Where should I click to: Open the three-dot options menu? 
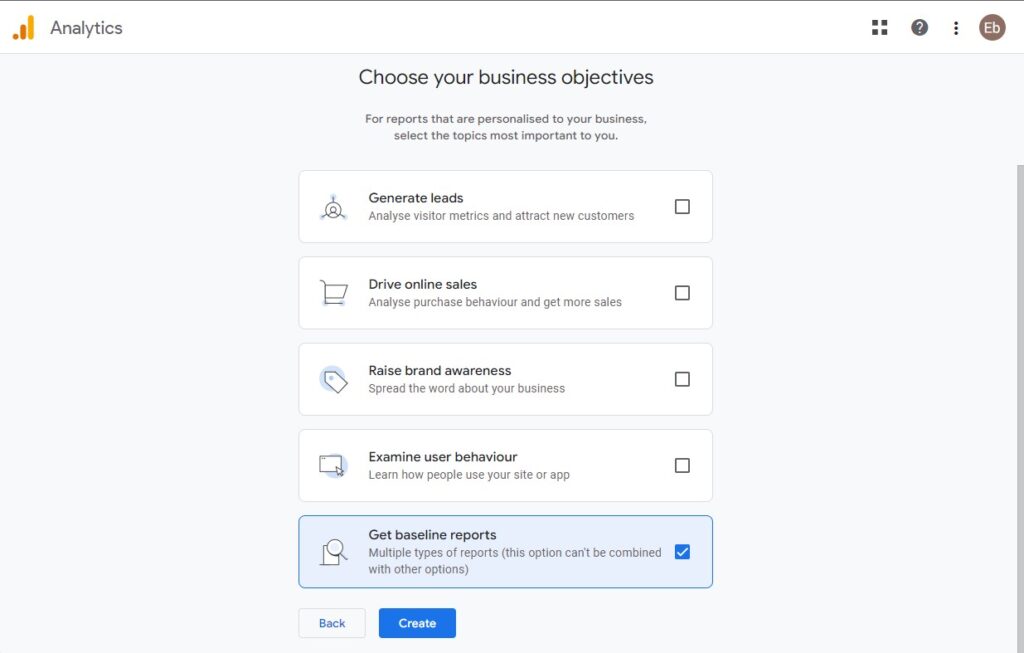pos(955,27)
